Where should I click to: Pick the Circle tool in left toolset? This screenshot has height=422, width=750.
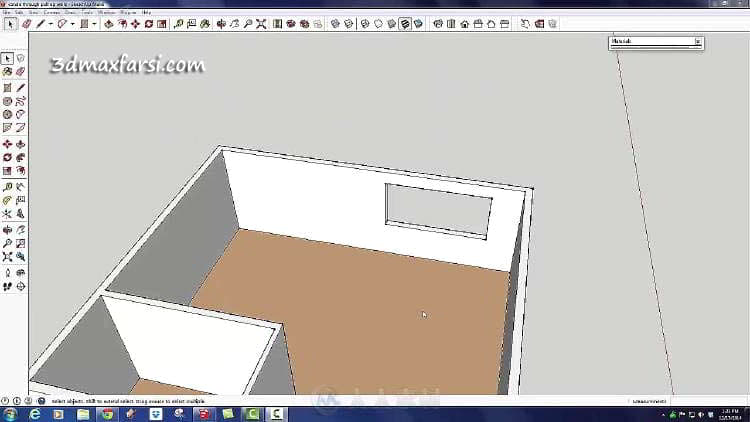click(x=7, y=101)
